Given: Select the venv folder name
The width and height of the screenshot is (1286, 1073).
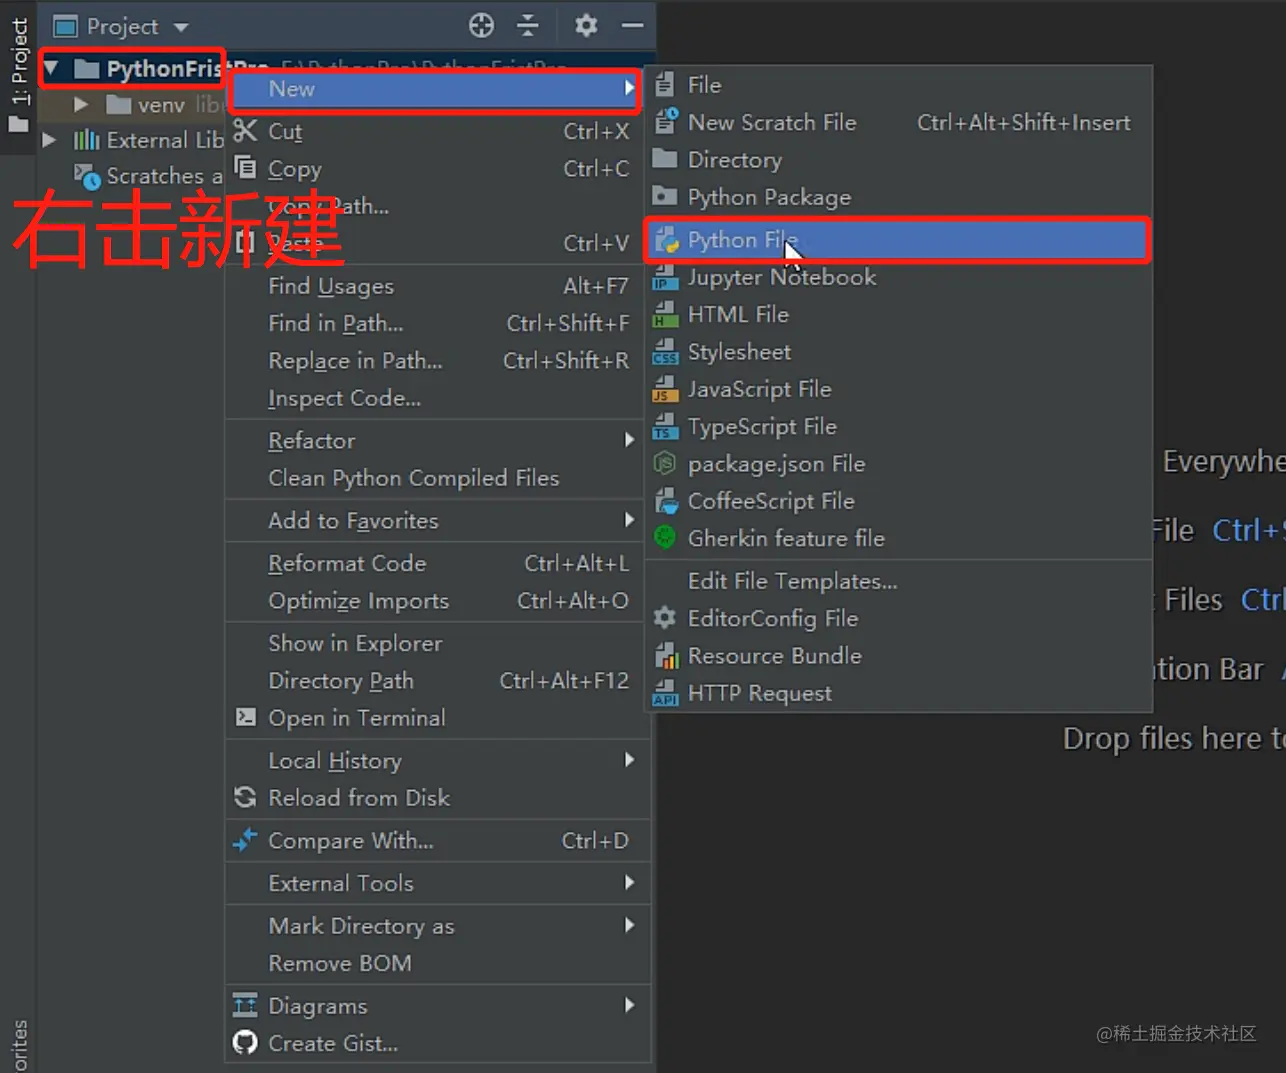Looking at the screenshot, I should [161, 104].
